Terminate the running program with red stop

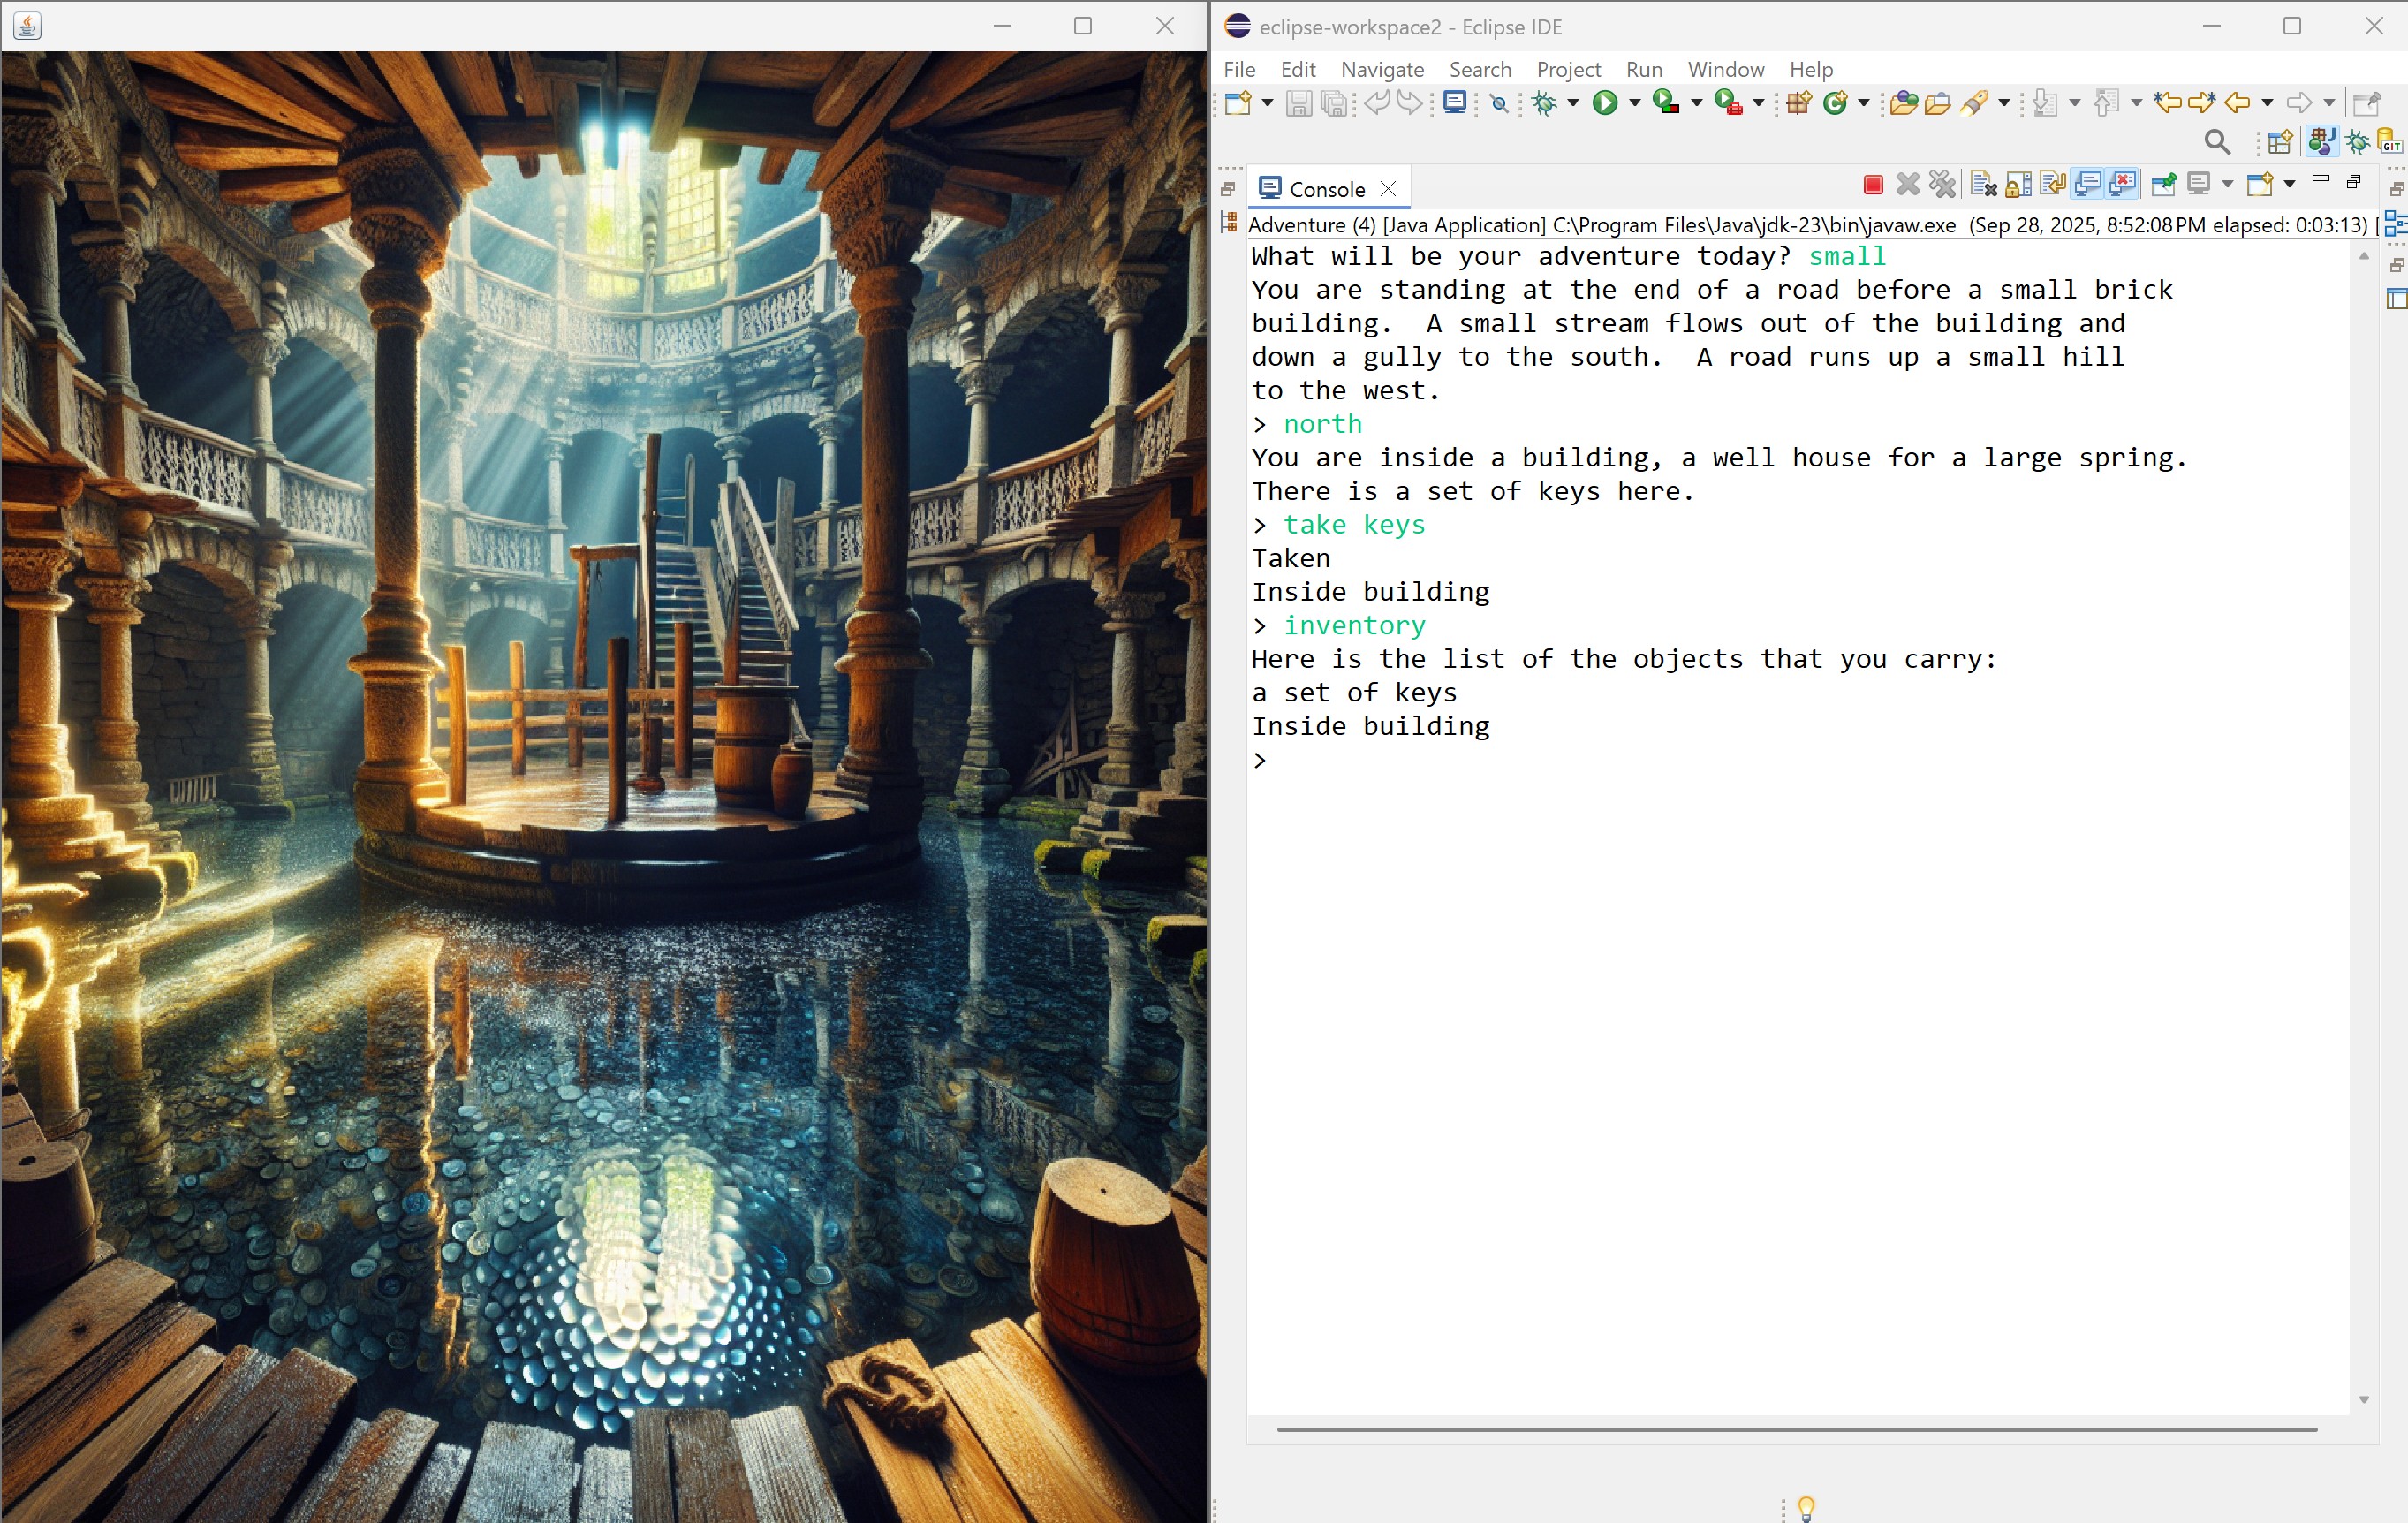(1873, 185)
